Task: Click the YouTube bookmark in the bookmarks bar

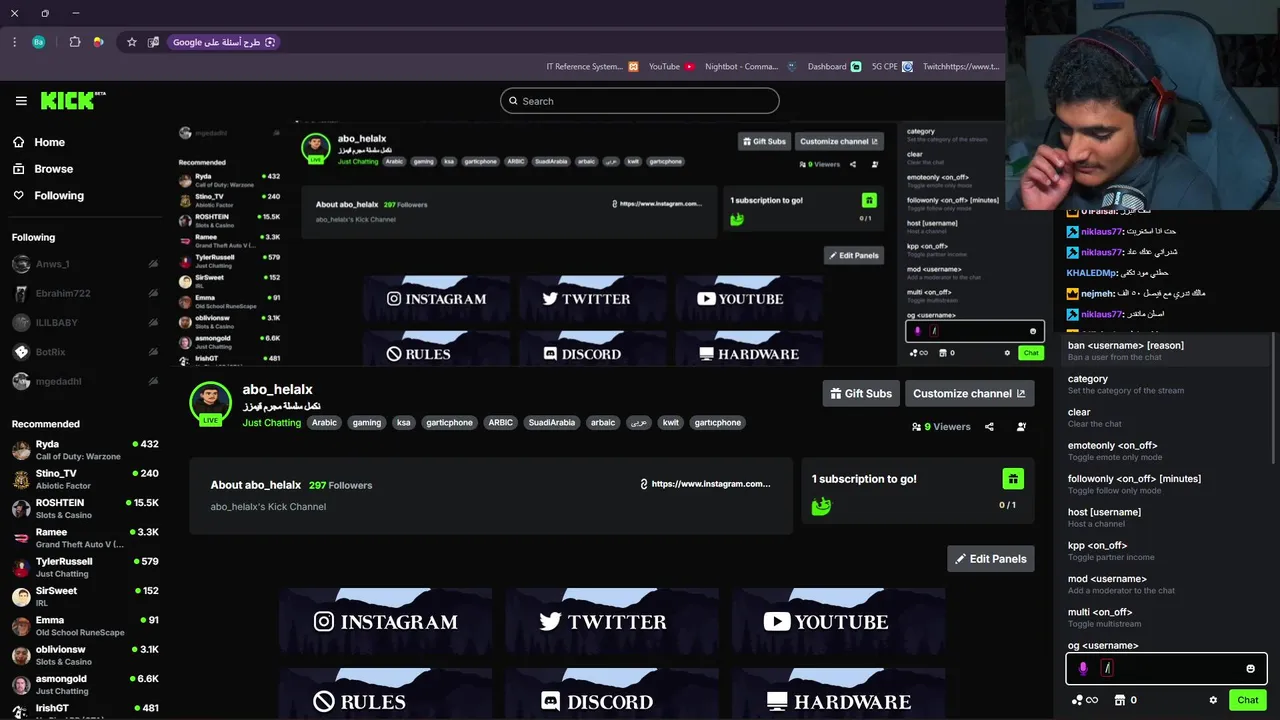Action: [671, 66]
